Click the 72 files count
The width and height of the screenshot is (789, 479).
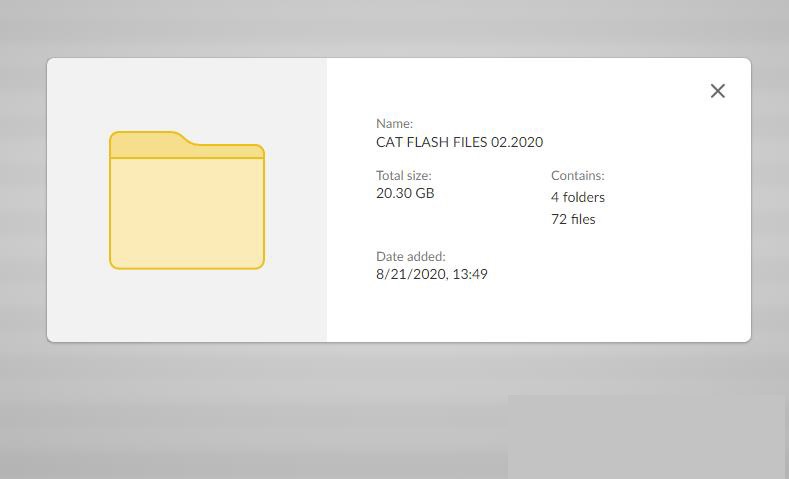tap(573, 219)
